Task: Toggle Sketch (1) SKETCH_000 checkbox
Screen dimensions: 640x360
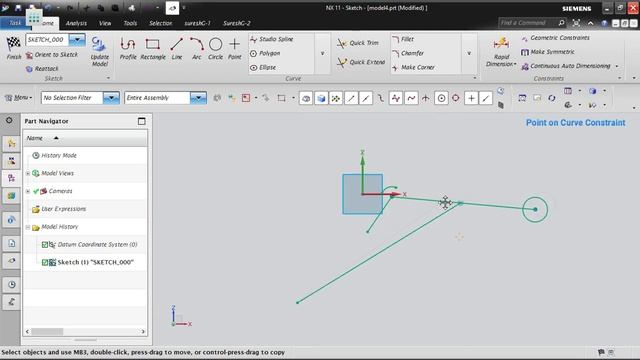Action: (x=45, y=262)
